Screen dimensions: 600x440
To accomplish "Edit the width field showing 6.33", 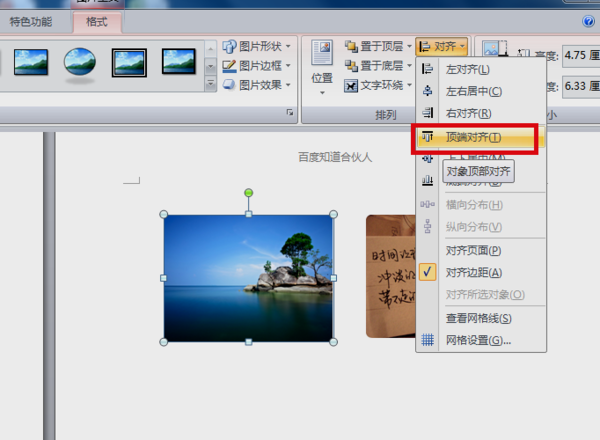I will (581, 86).
